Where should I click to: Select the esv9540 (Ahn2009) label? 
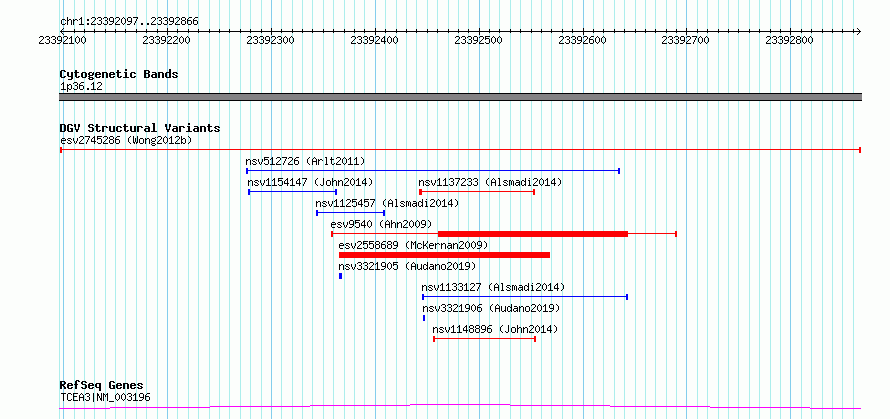tap(381, 224)
